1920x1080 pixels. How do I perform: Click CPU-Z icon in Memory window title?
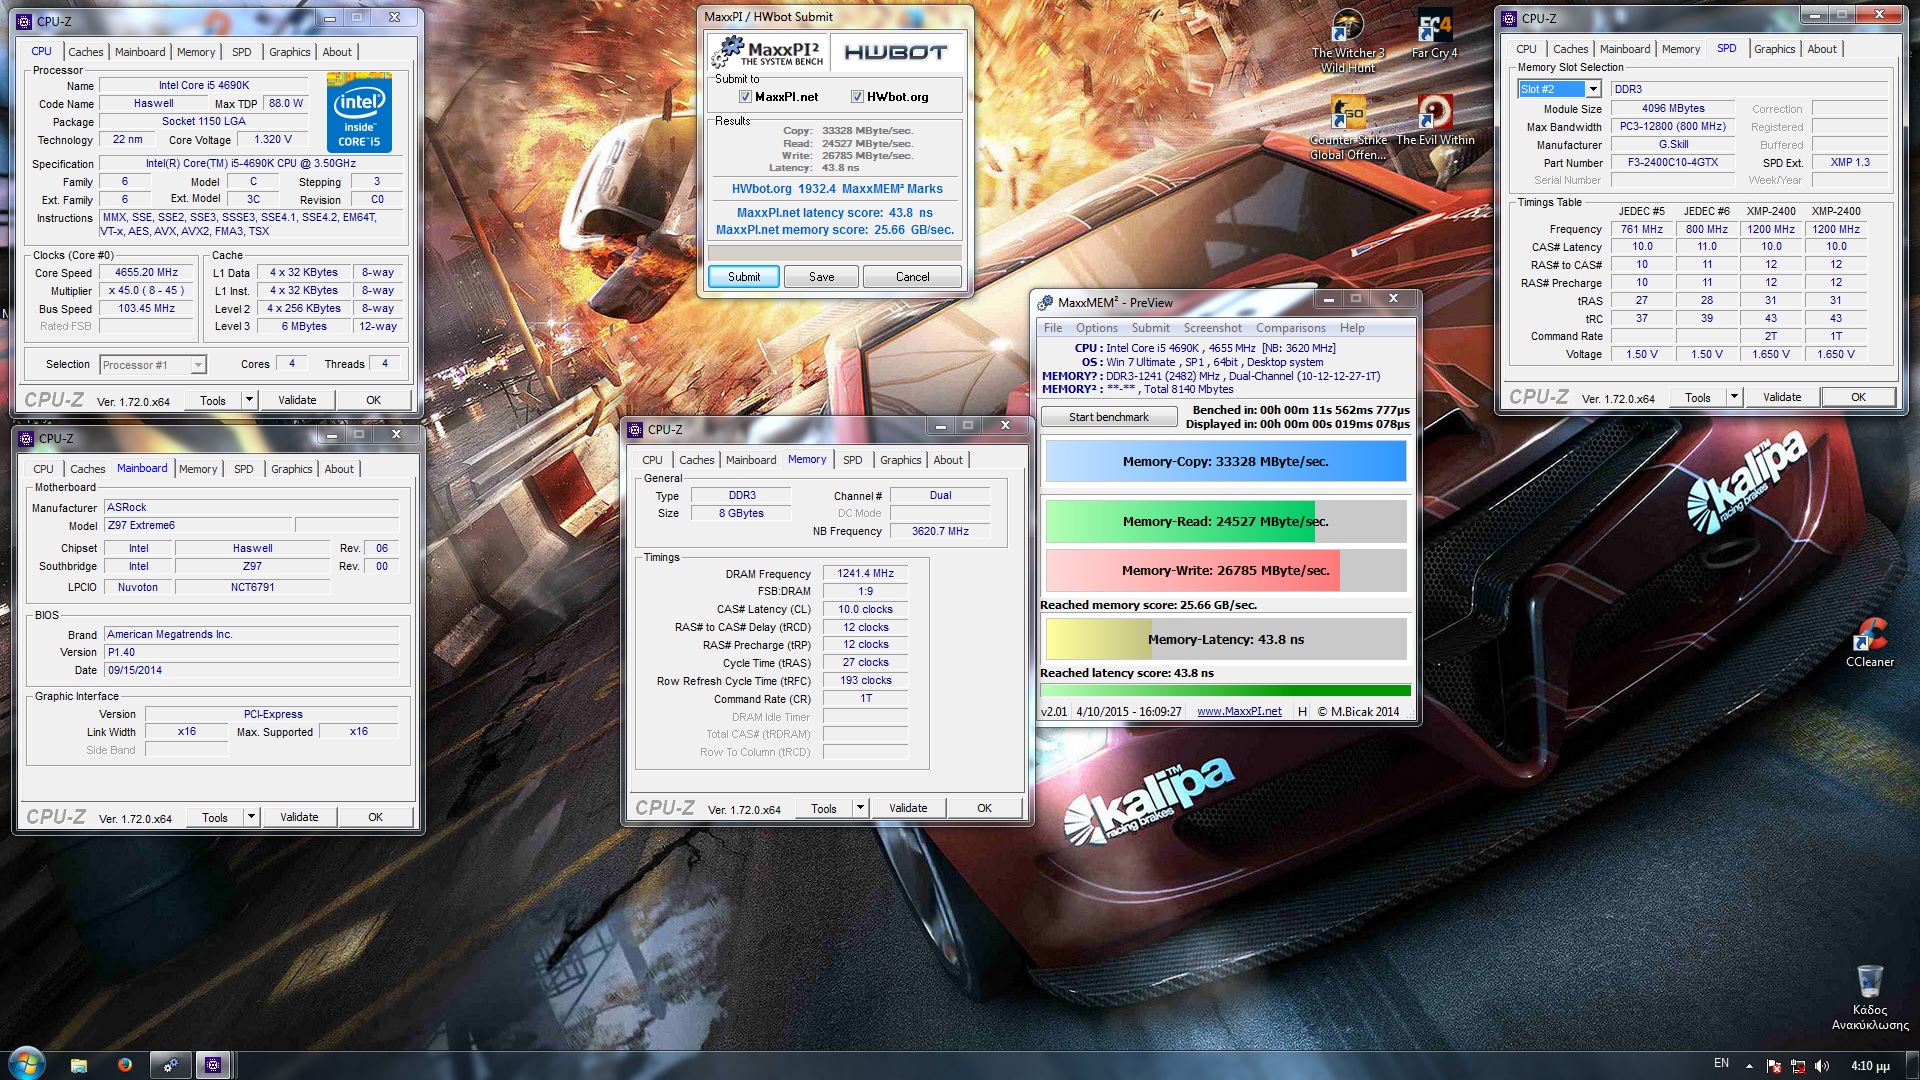pyautogui.click(x=635, y=430)
